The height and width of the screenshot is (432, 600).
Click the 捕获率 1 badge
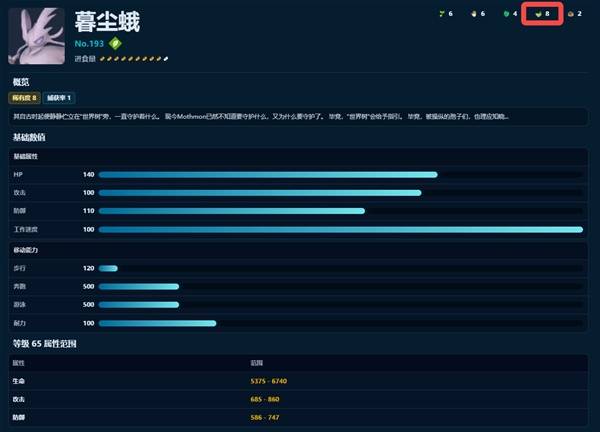coord(59,98)
